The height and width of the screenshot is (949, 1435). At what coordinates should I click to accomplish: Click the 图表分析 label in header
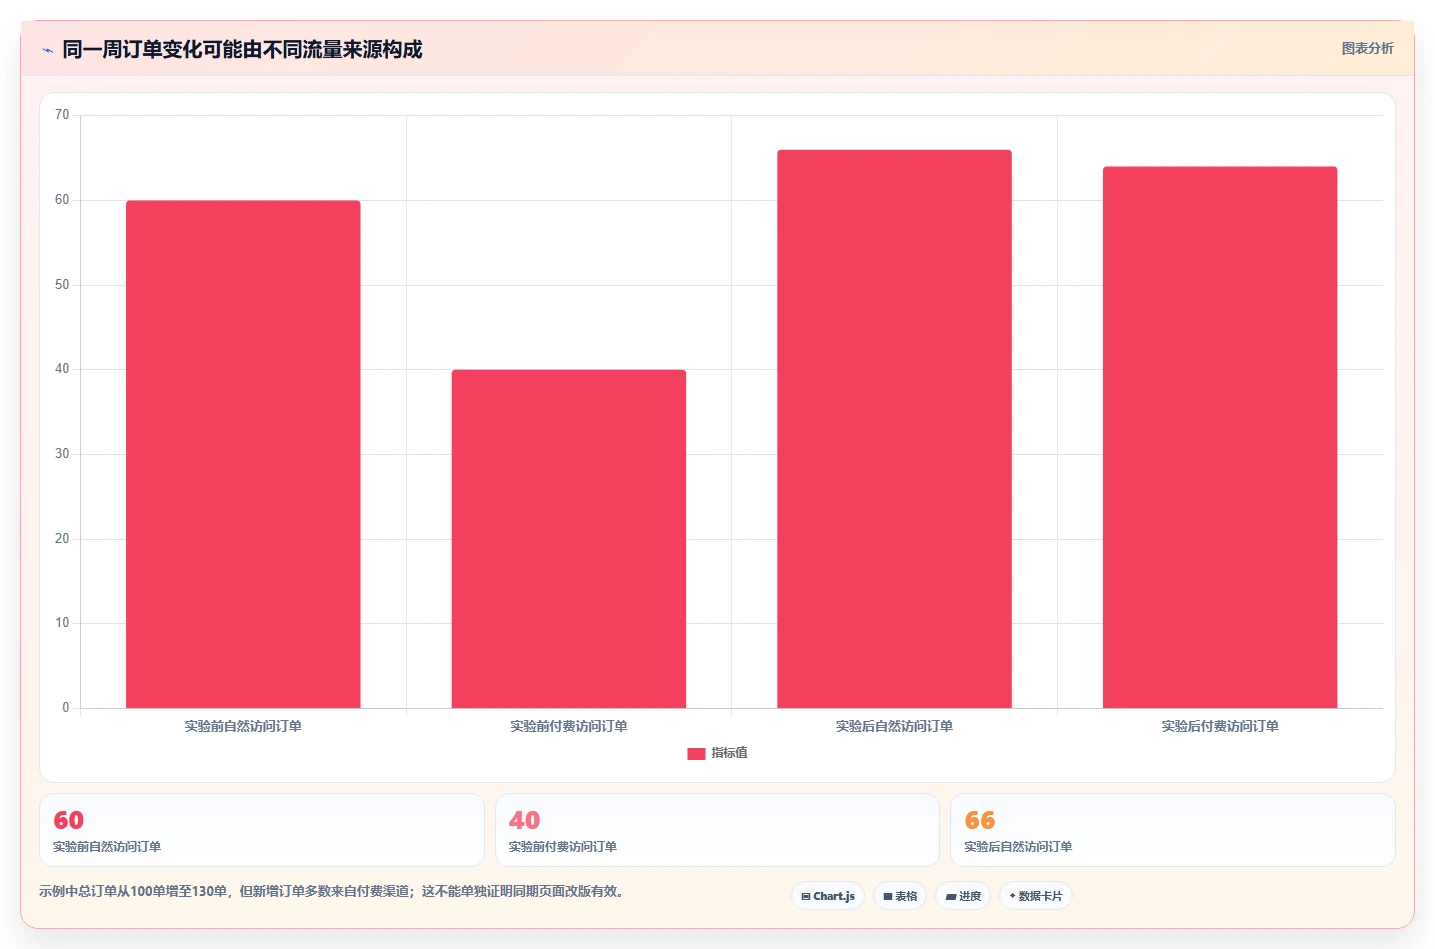coord(1367,48)
